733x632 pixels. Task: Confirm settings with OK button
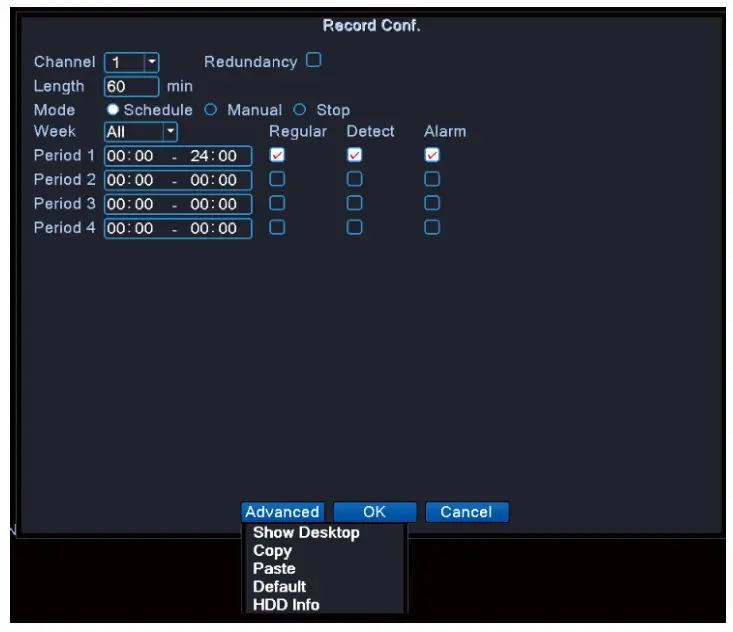pos(375,512)
